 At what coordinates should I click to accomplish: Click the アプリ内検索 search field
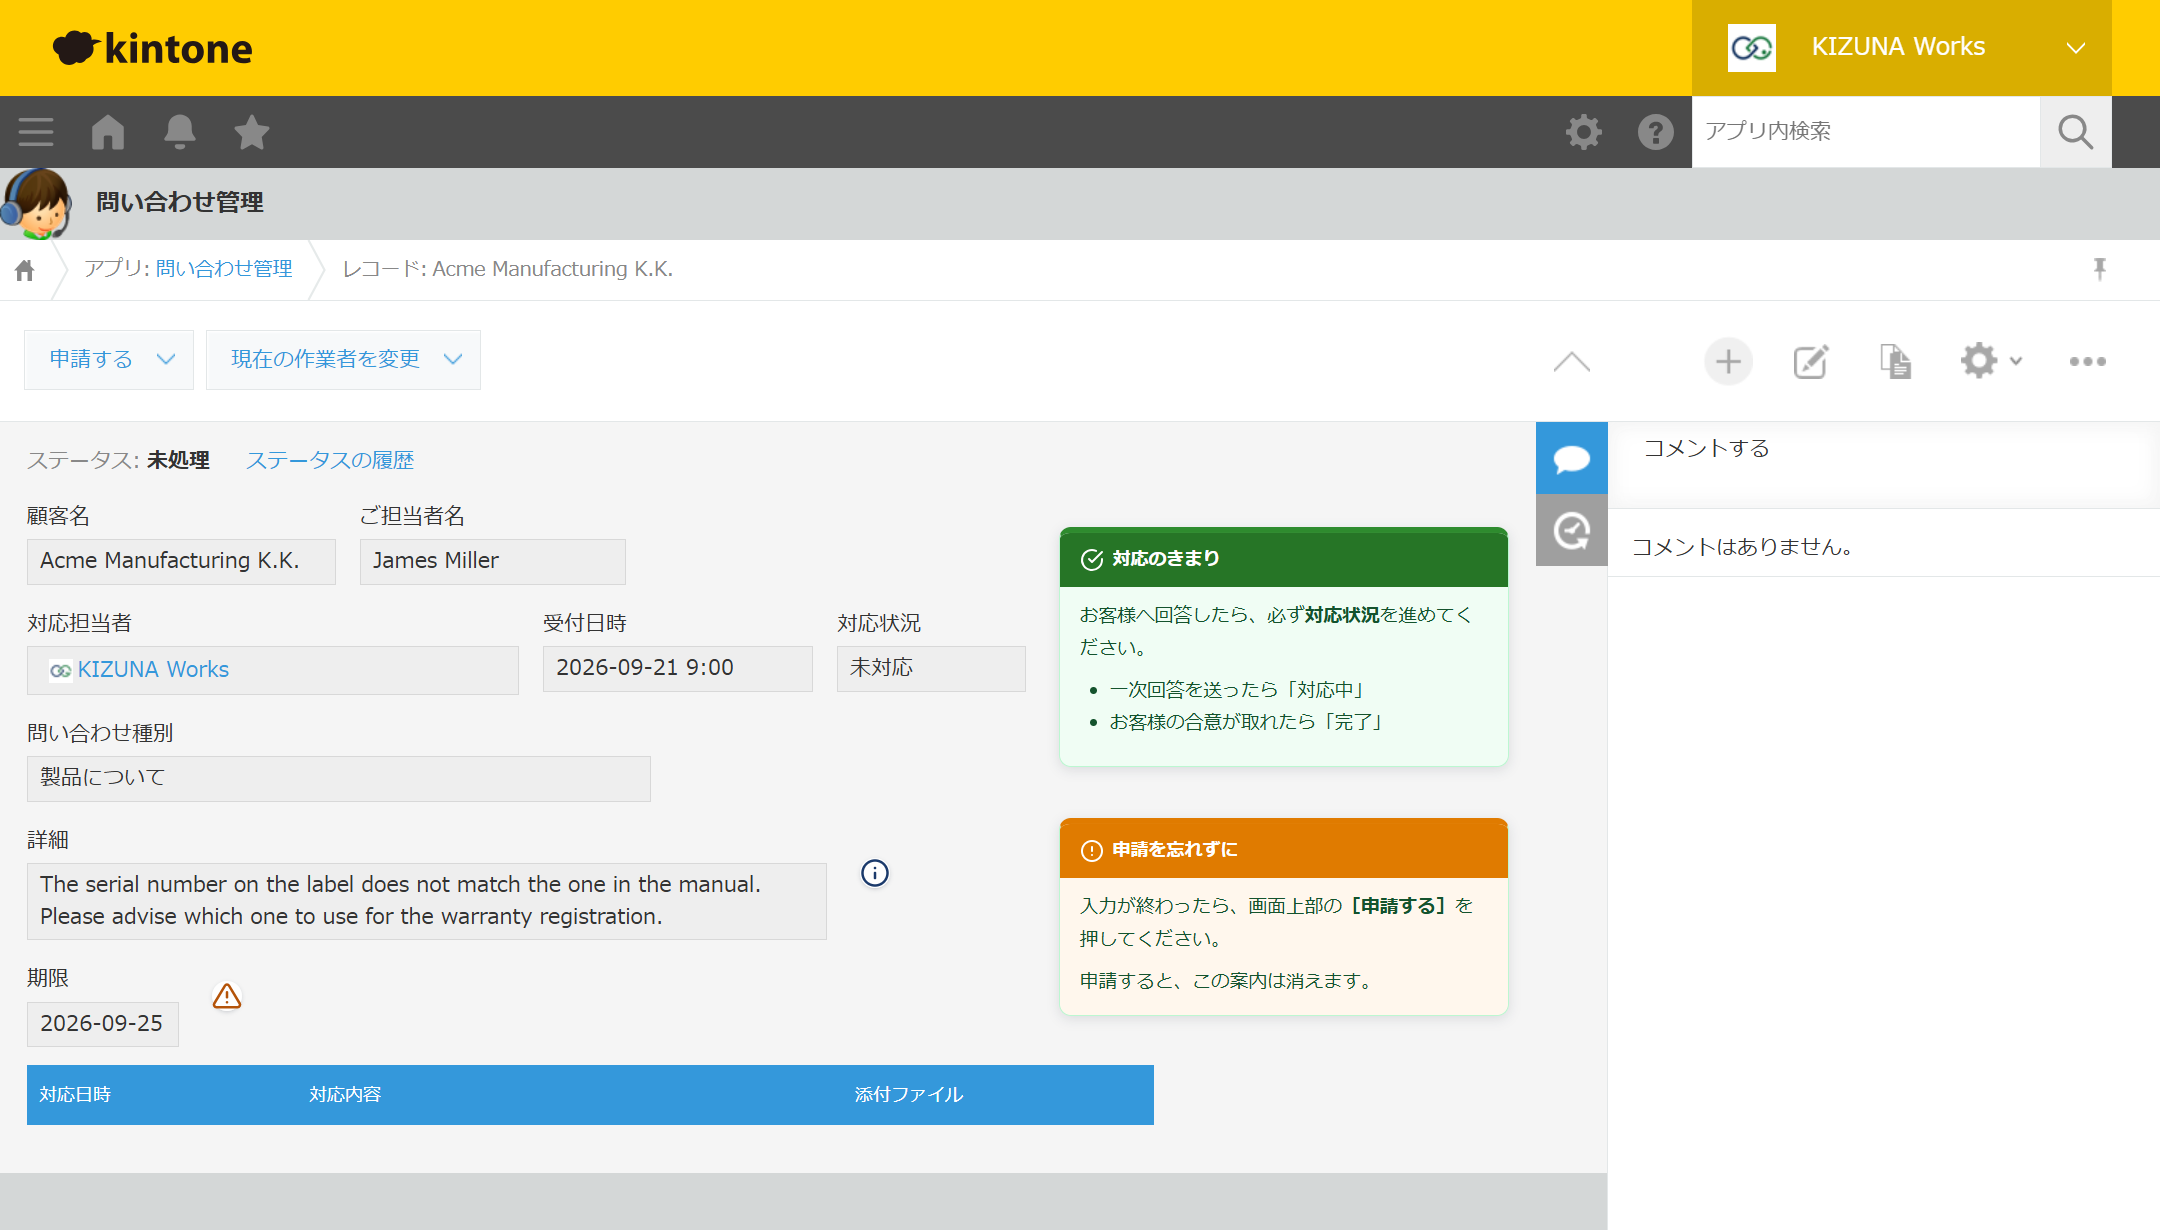[1866, 132]
